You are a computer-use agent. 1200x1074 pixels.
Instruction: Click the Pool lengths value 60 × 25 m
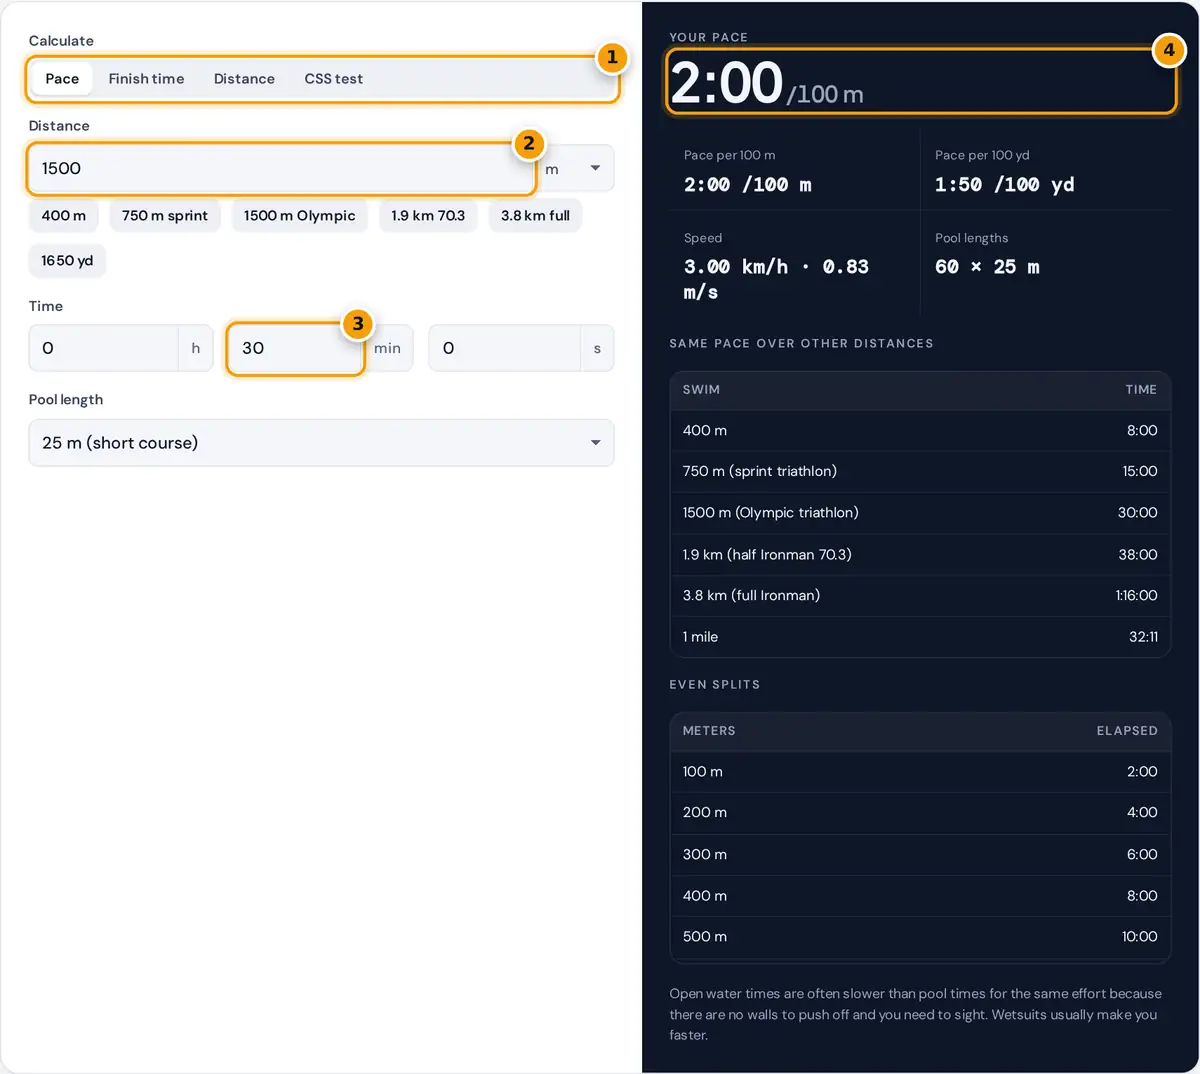coord(987,267)
